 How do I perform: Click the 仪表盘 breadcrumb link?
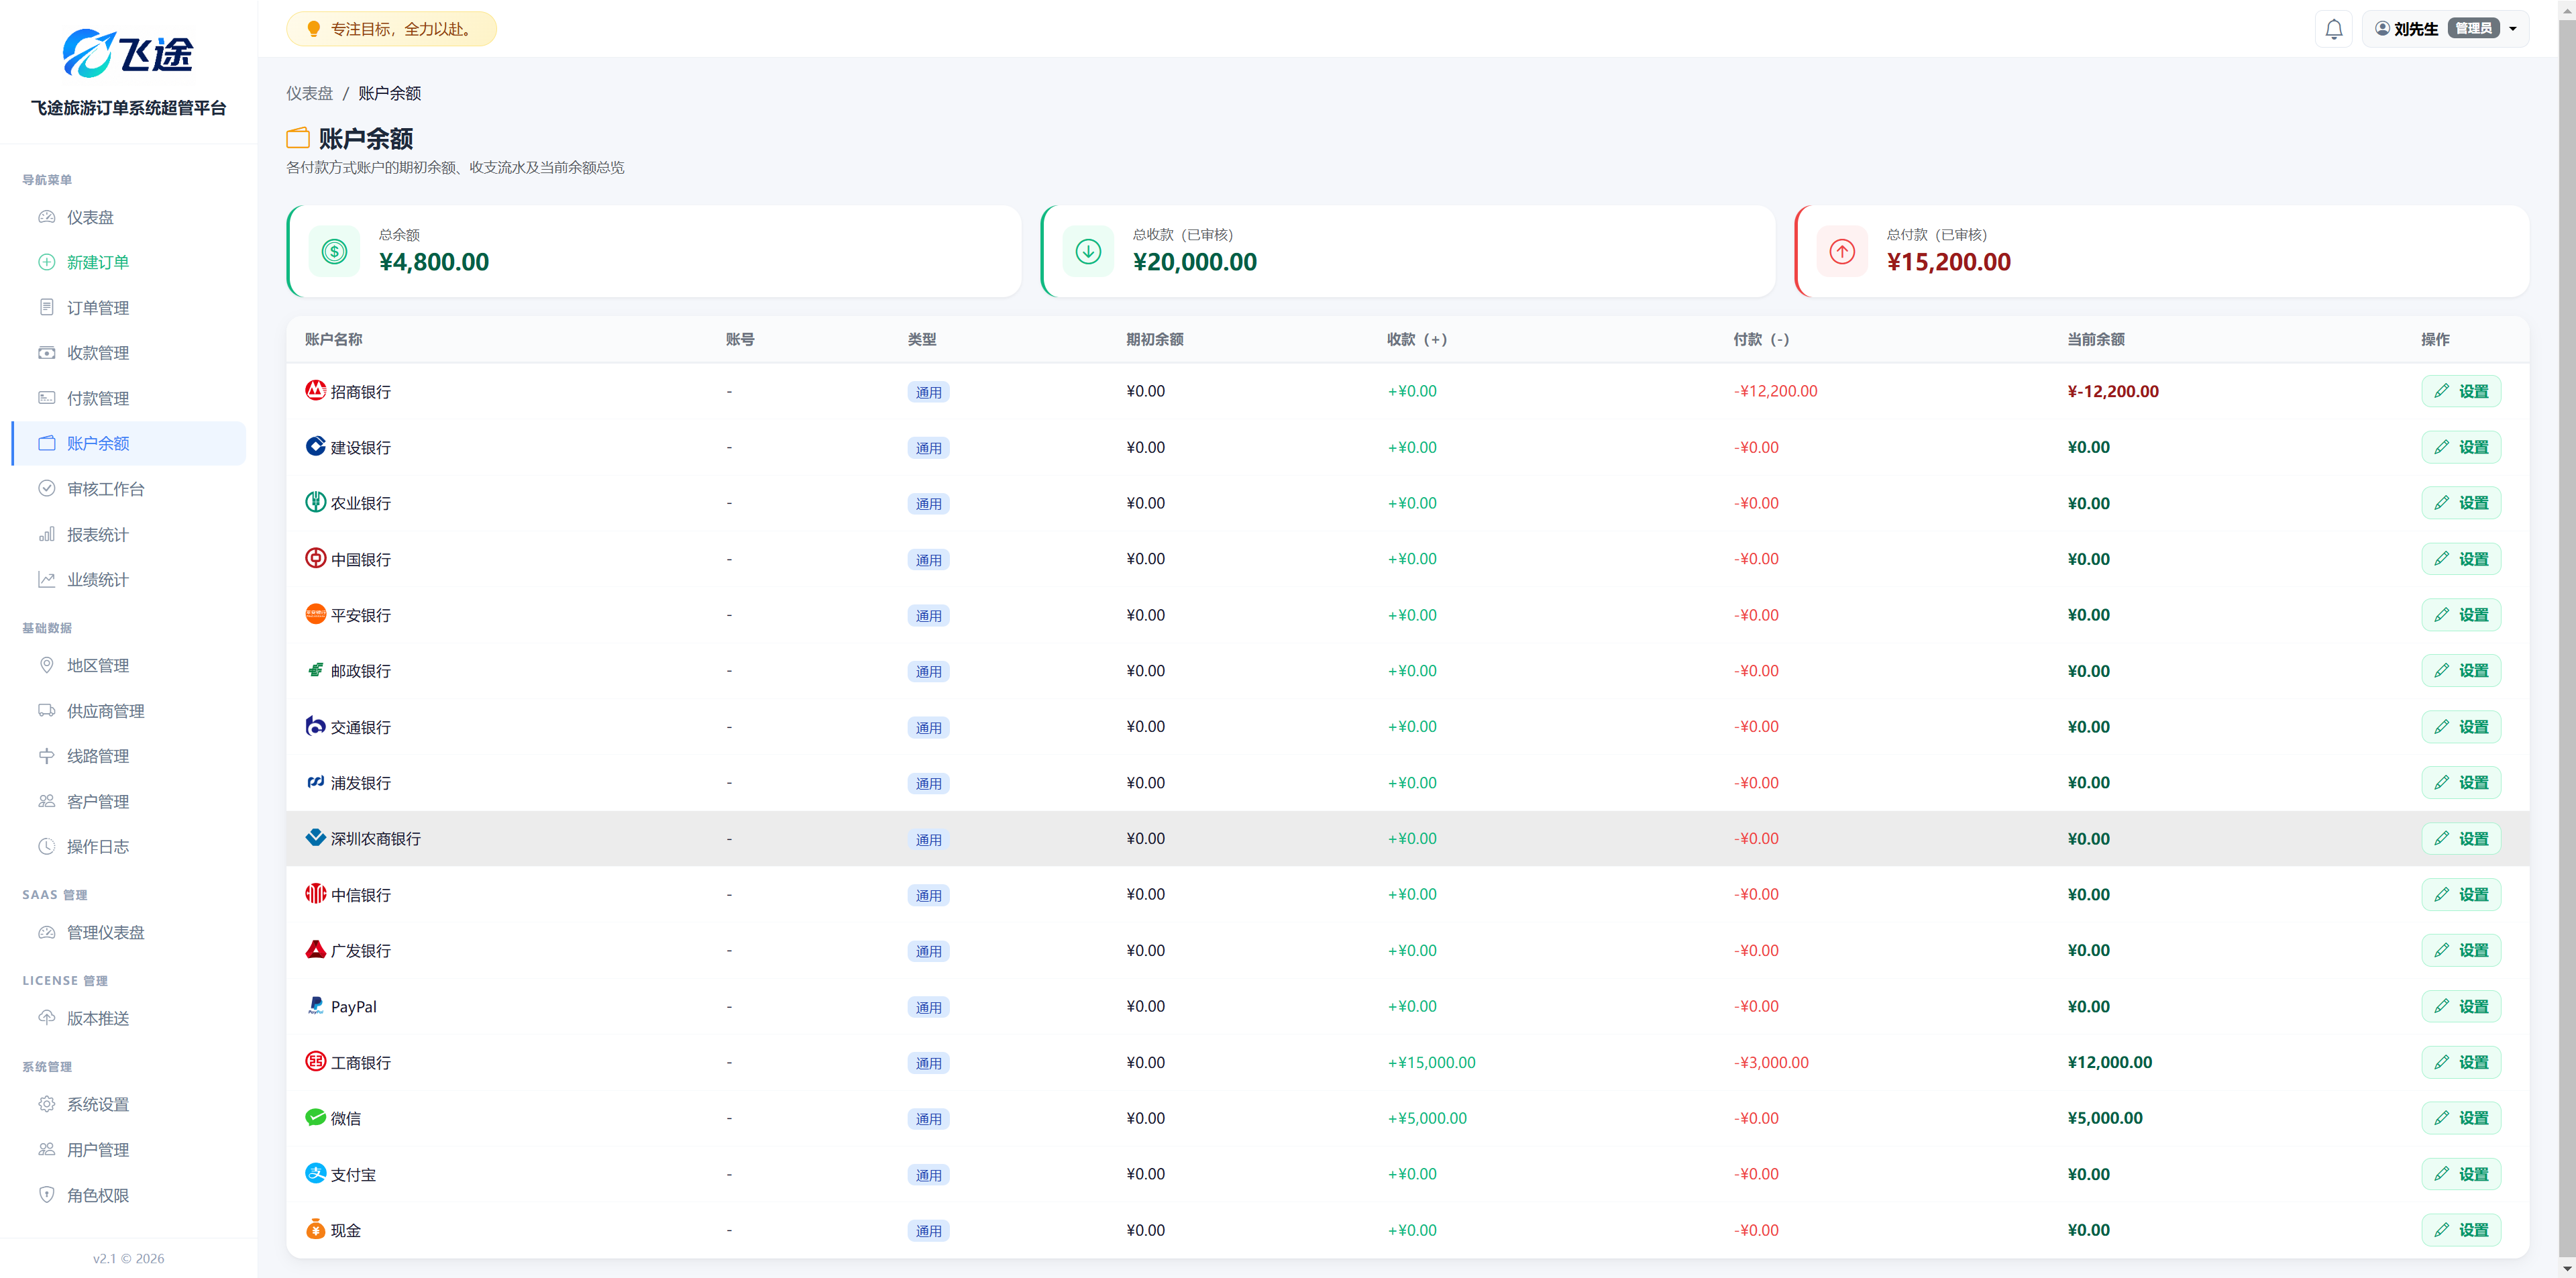tap(309, 93)
